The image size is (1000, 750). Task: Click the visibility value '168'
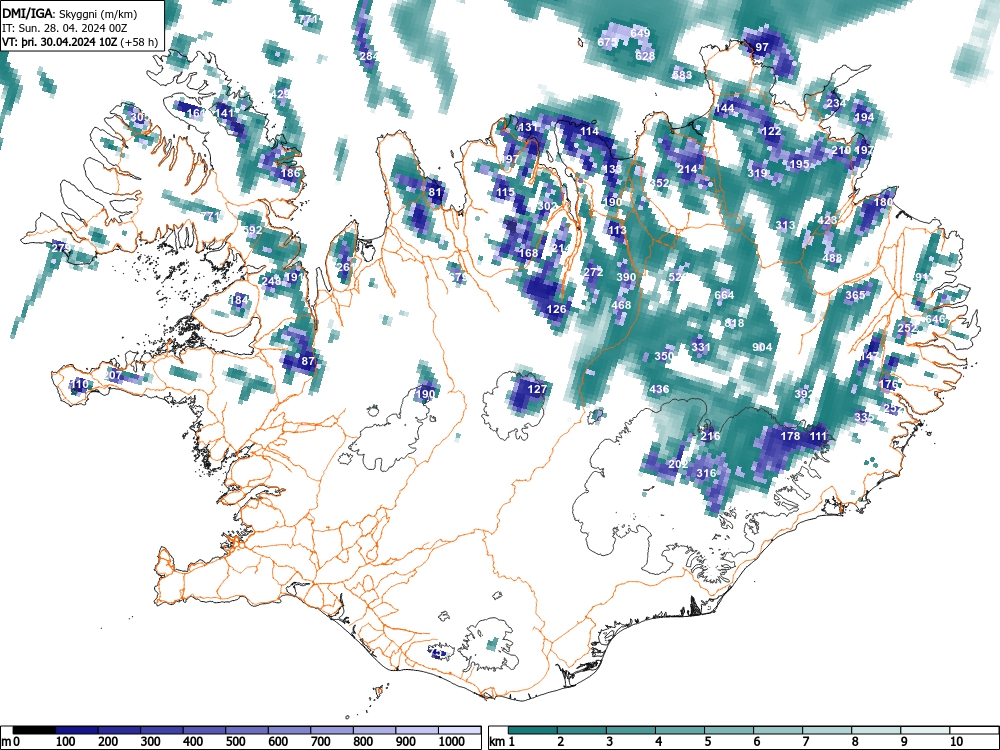pos(528,253)
